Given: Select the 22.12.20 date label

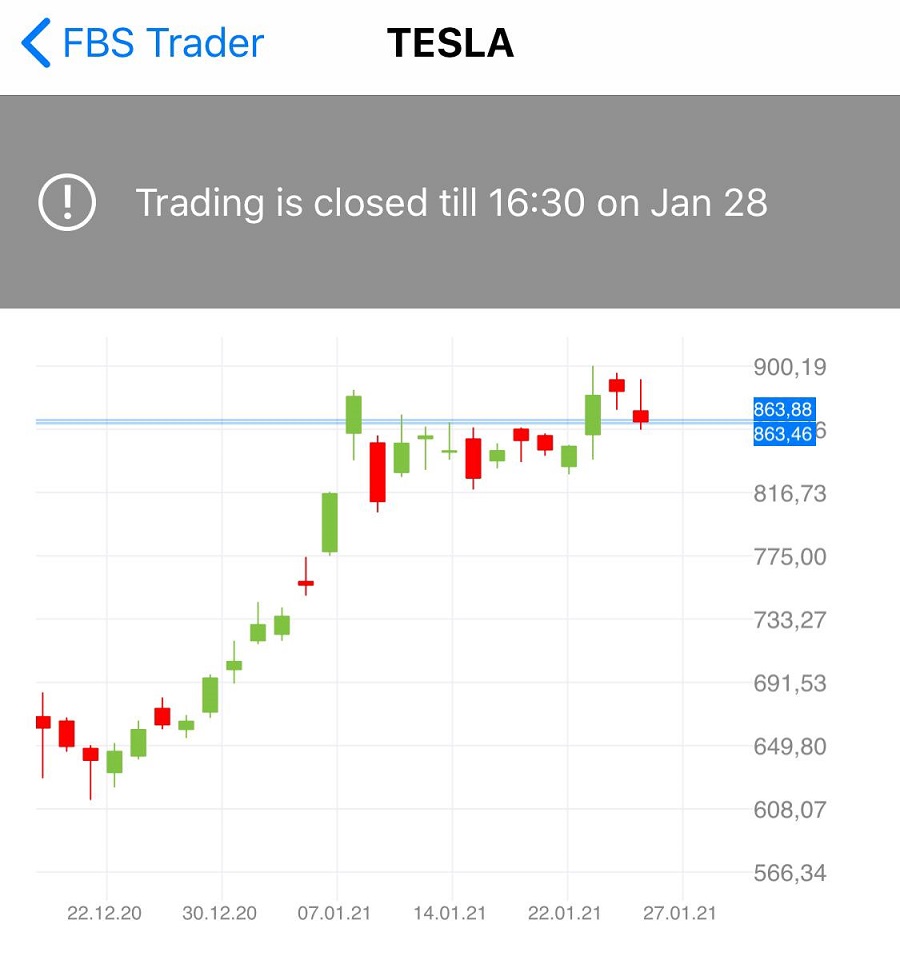Looking at the screenshot, I should [x=106, y=914].
